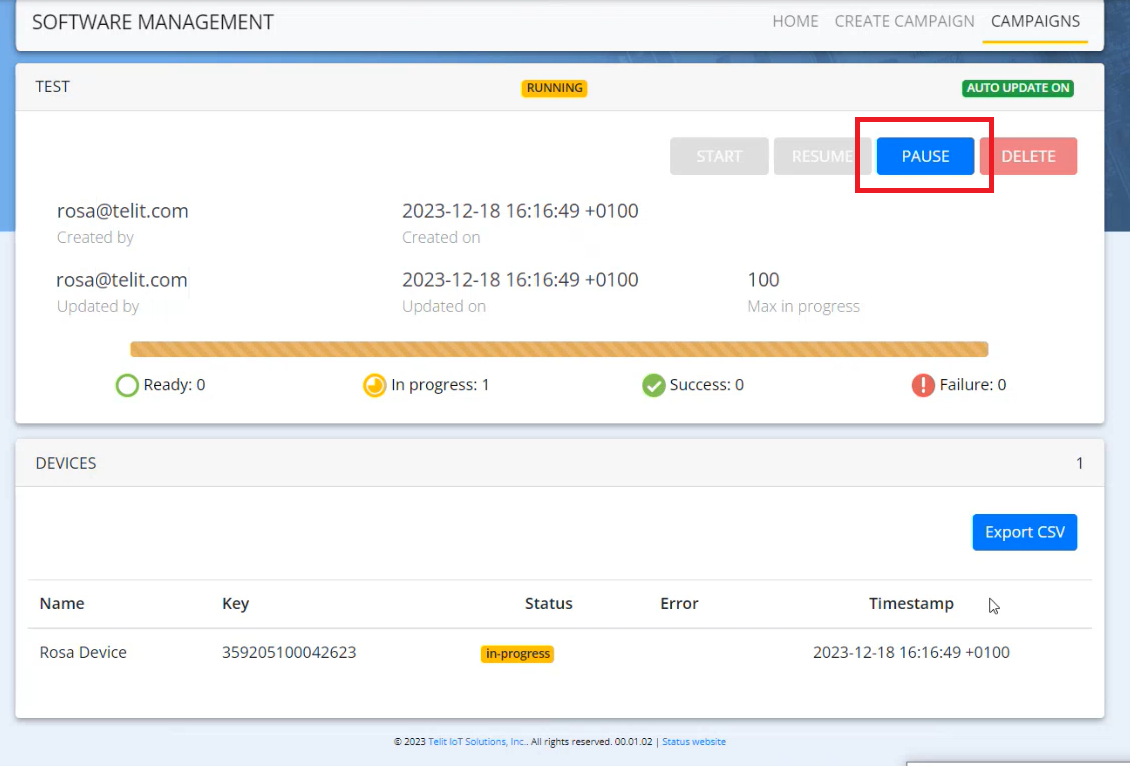Open the Status website link in footer
This screenshot has height=766, width=1130.
[694, 742]
